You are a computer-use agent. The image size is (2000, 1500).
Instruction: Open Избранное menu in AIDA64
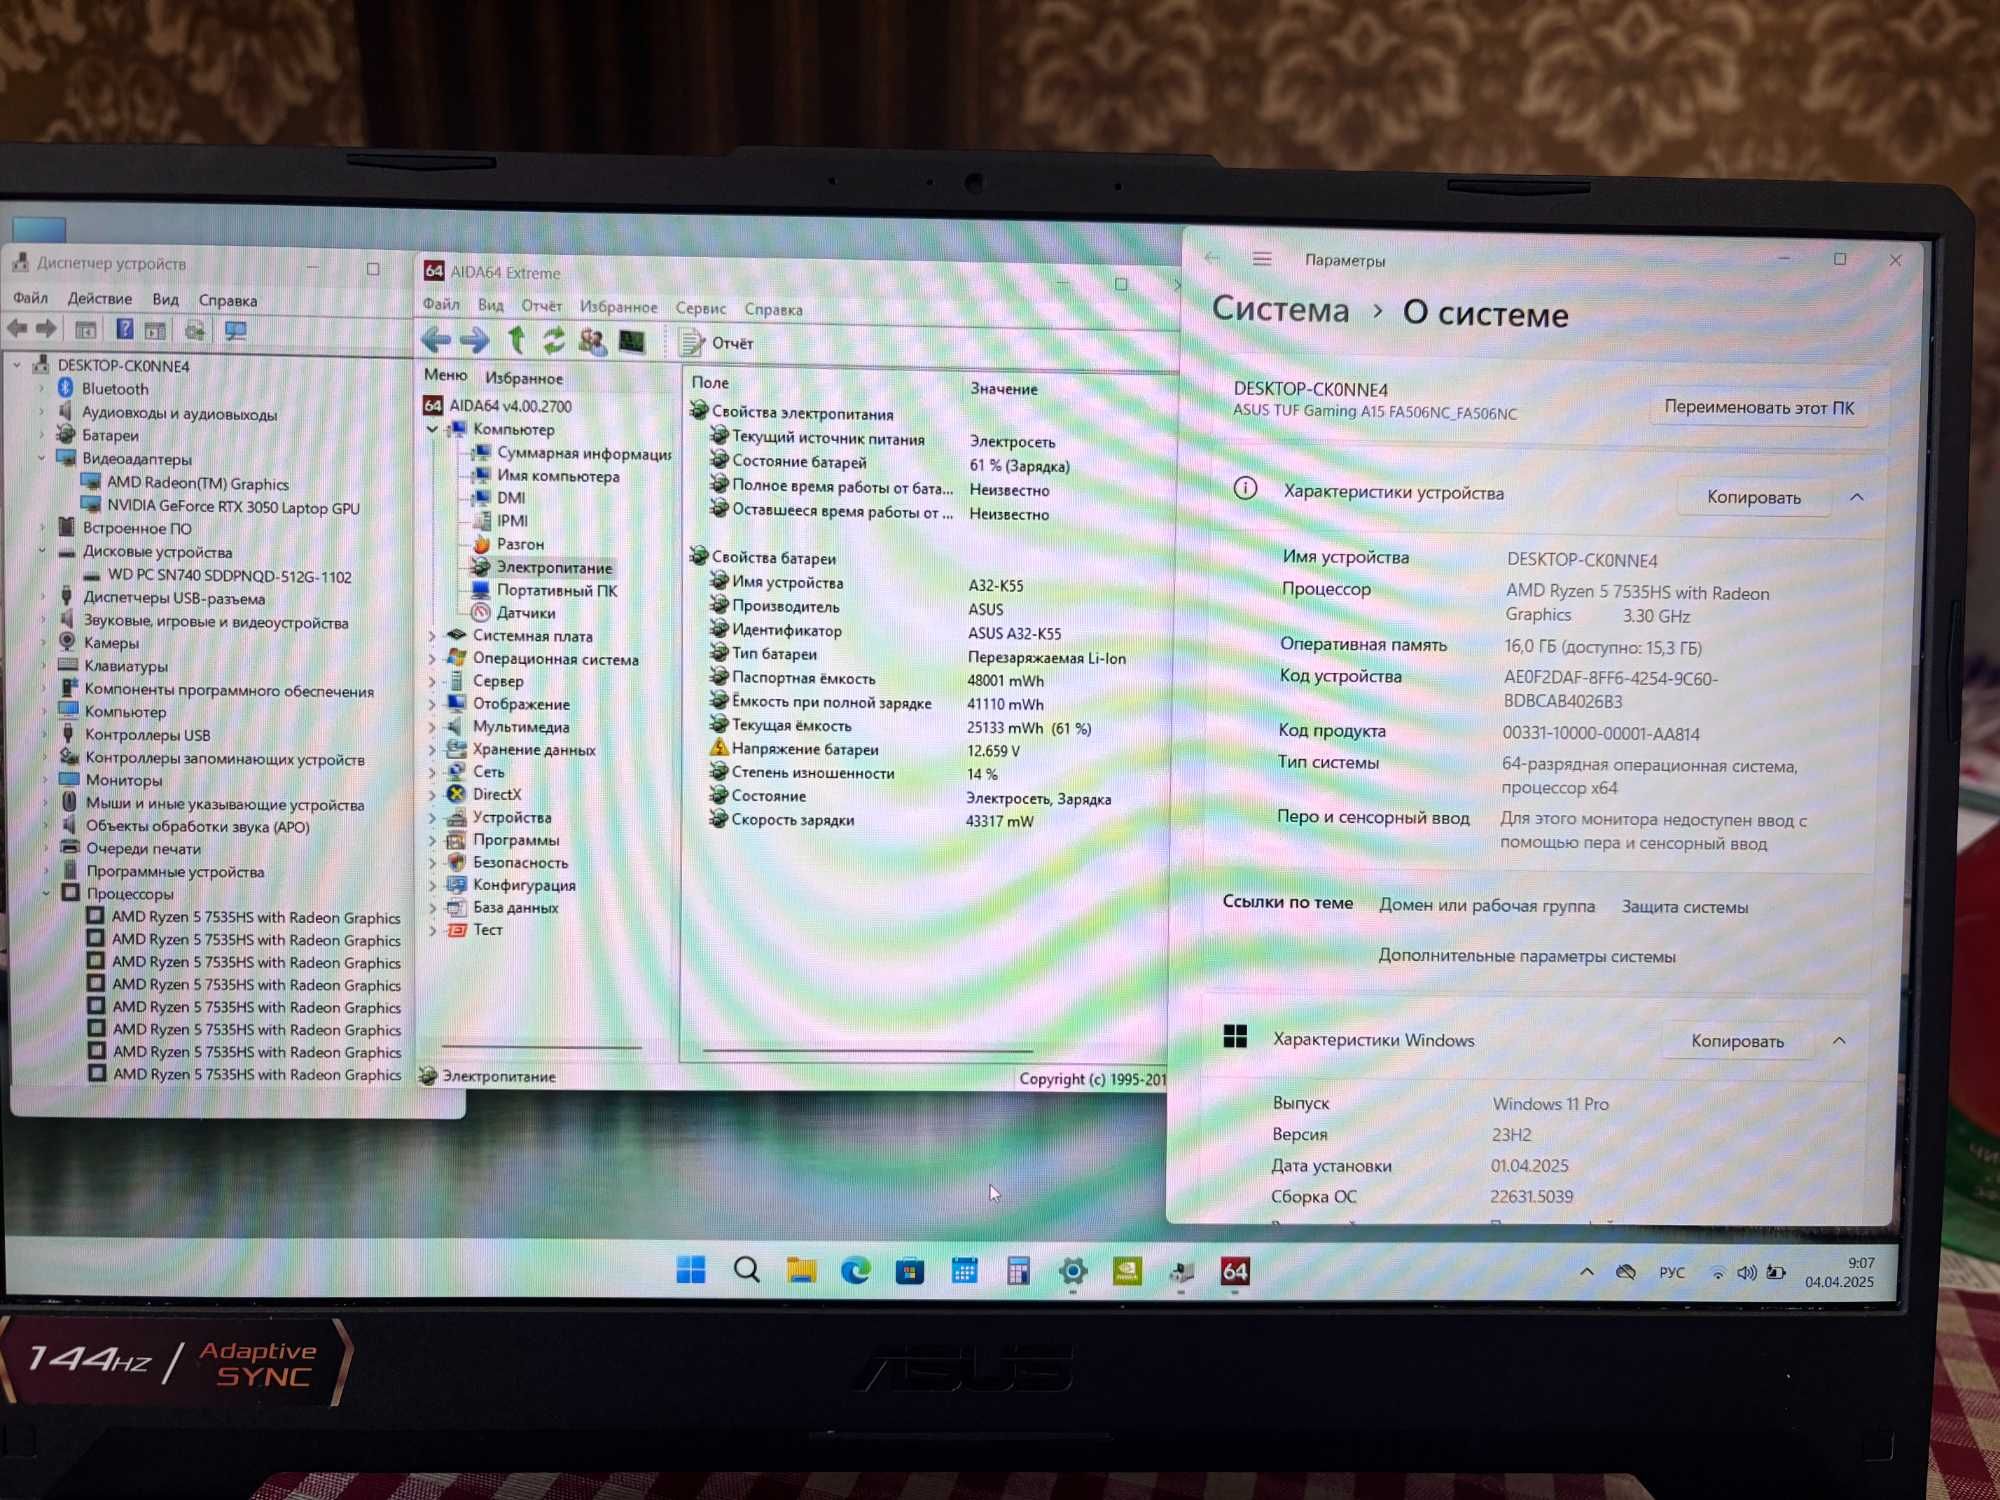[x=619, y=307]
